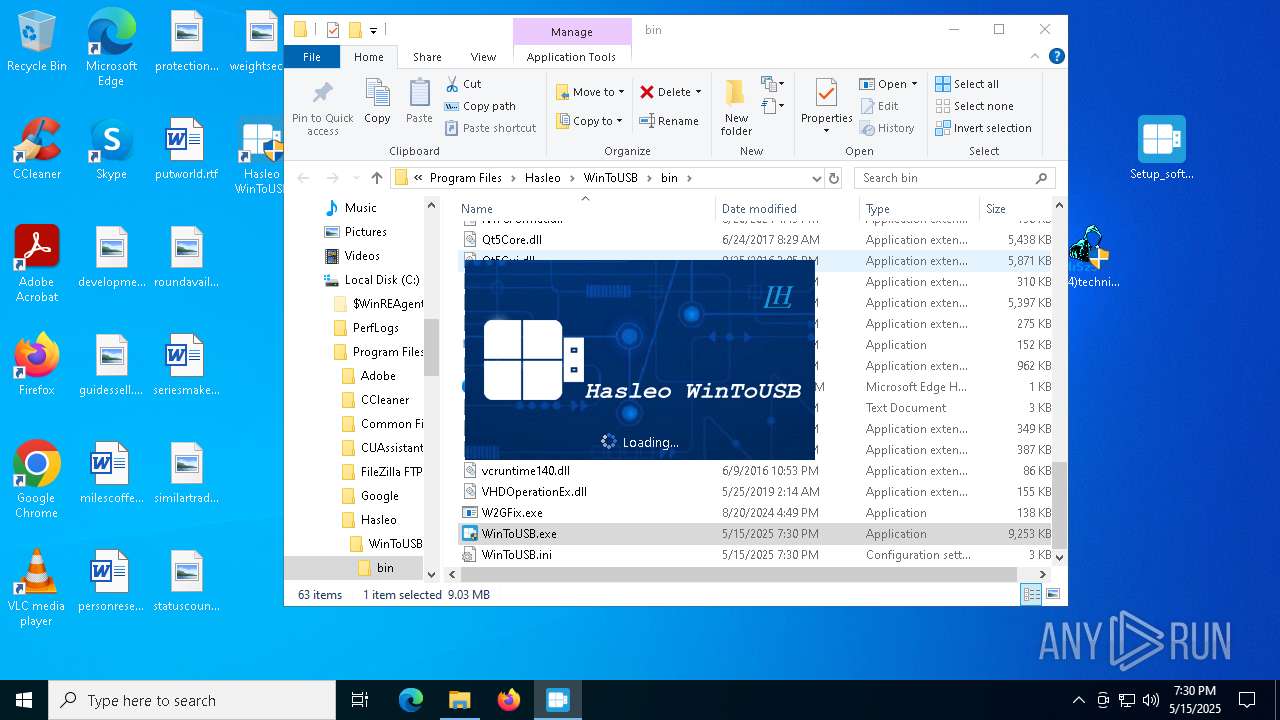The width and height of the screenshot is (1280, 720).
Task: Click the Paste ribbon icon
Action: click(419, 101)
